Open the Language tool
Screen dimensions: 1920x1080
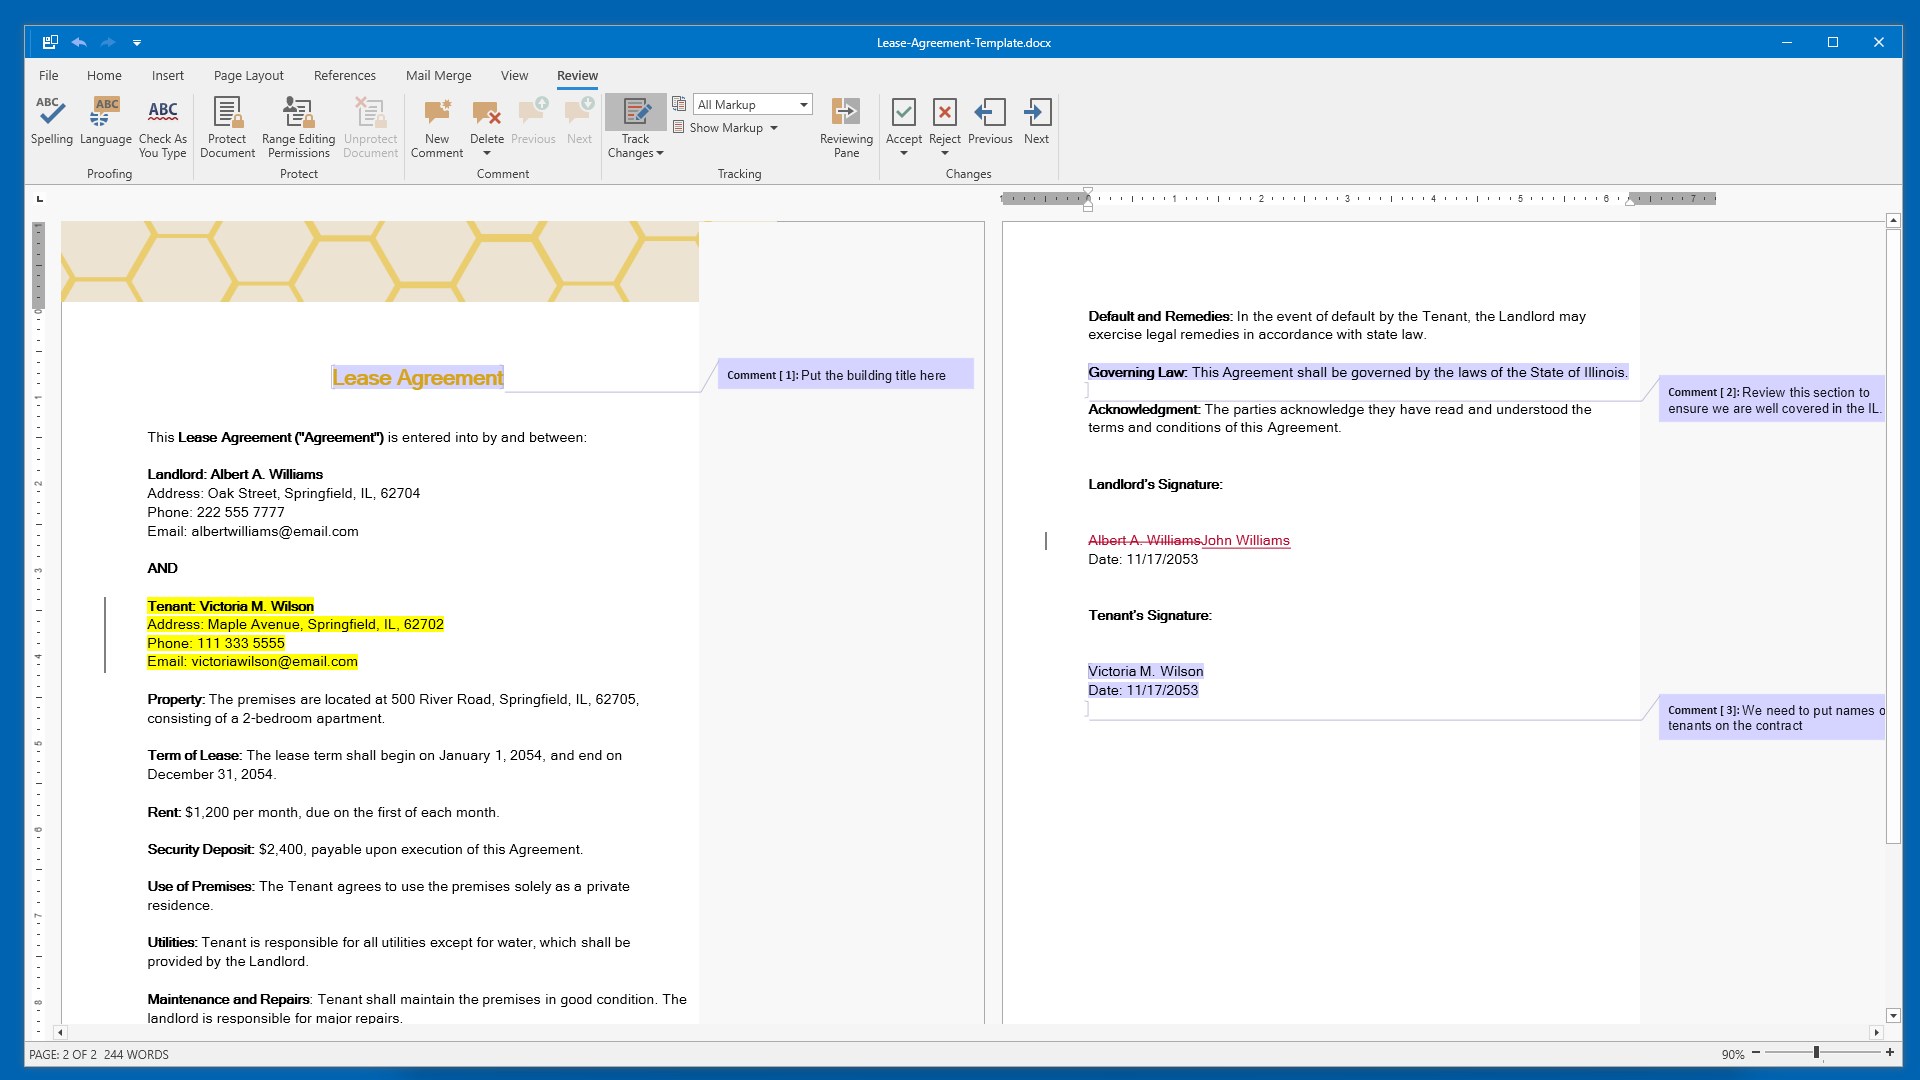pos(104,124)
